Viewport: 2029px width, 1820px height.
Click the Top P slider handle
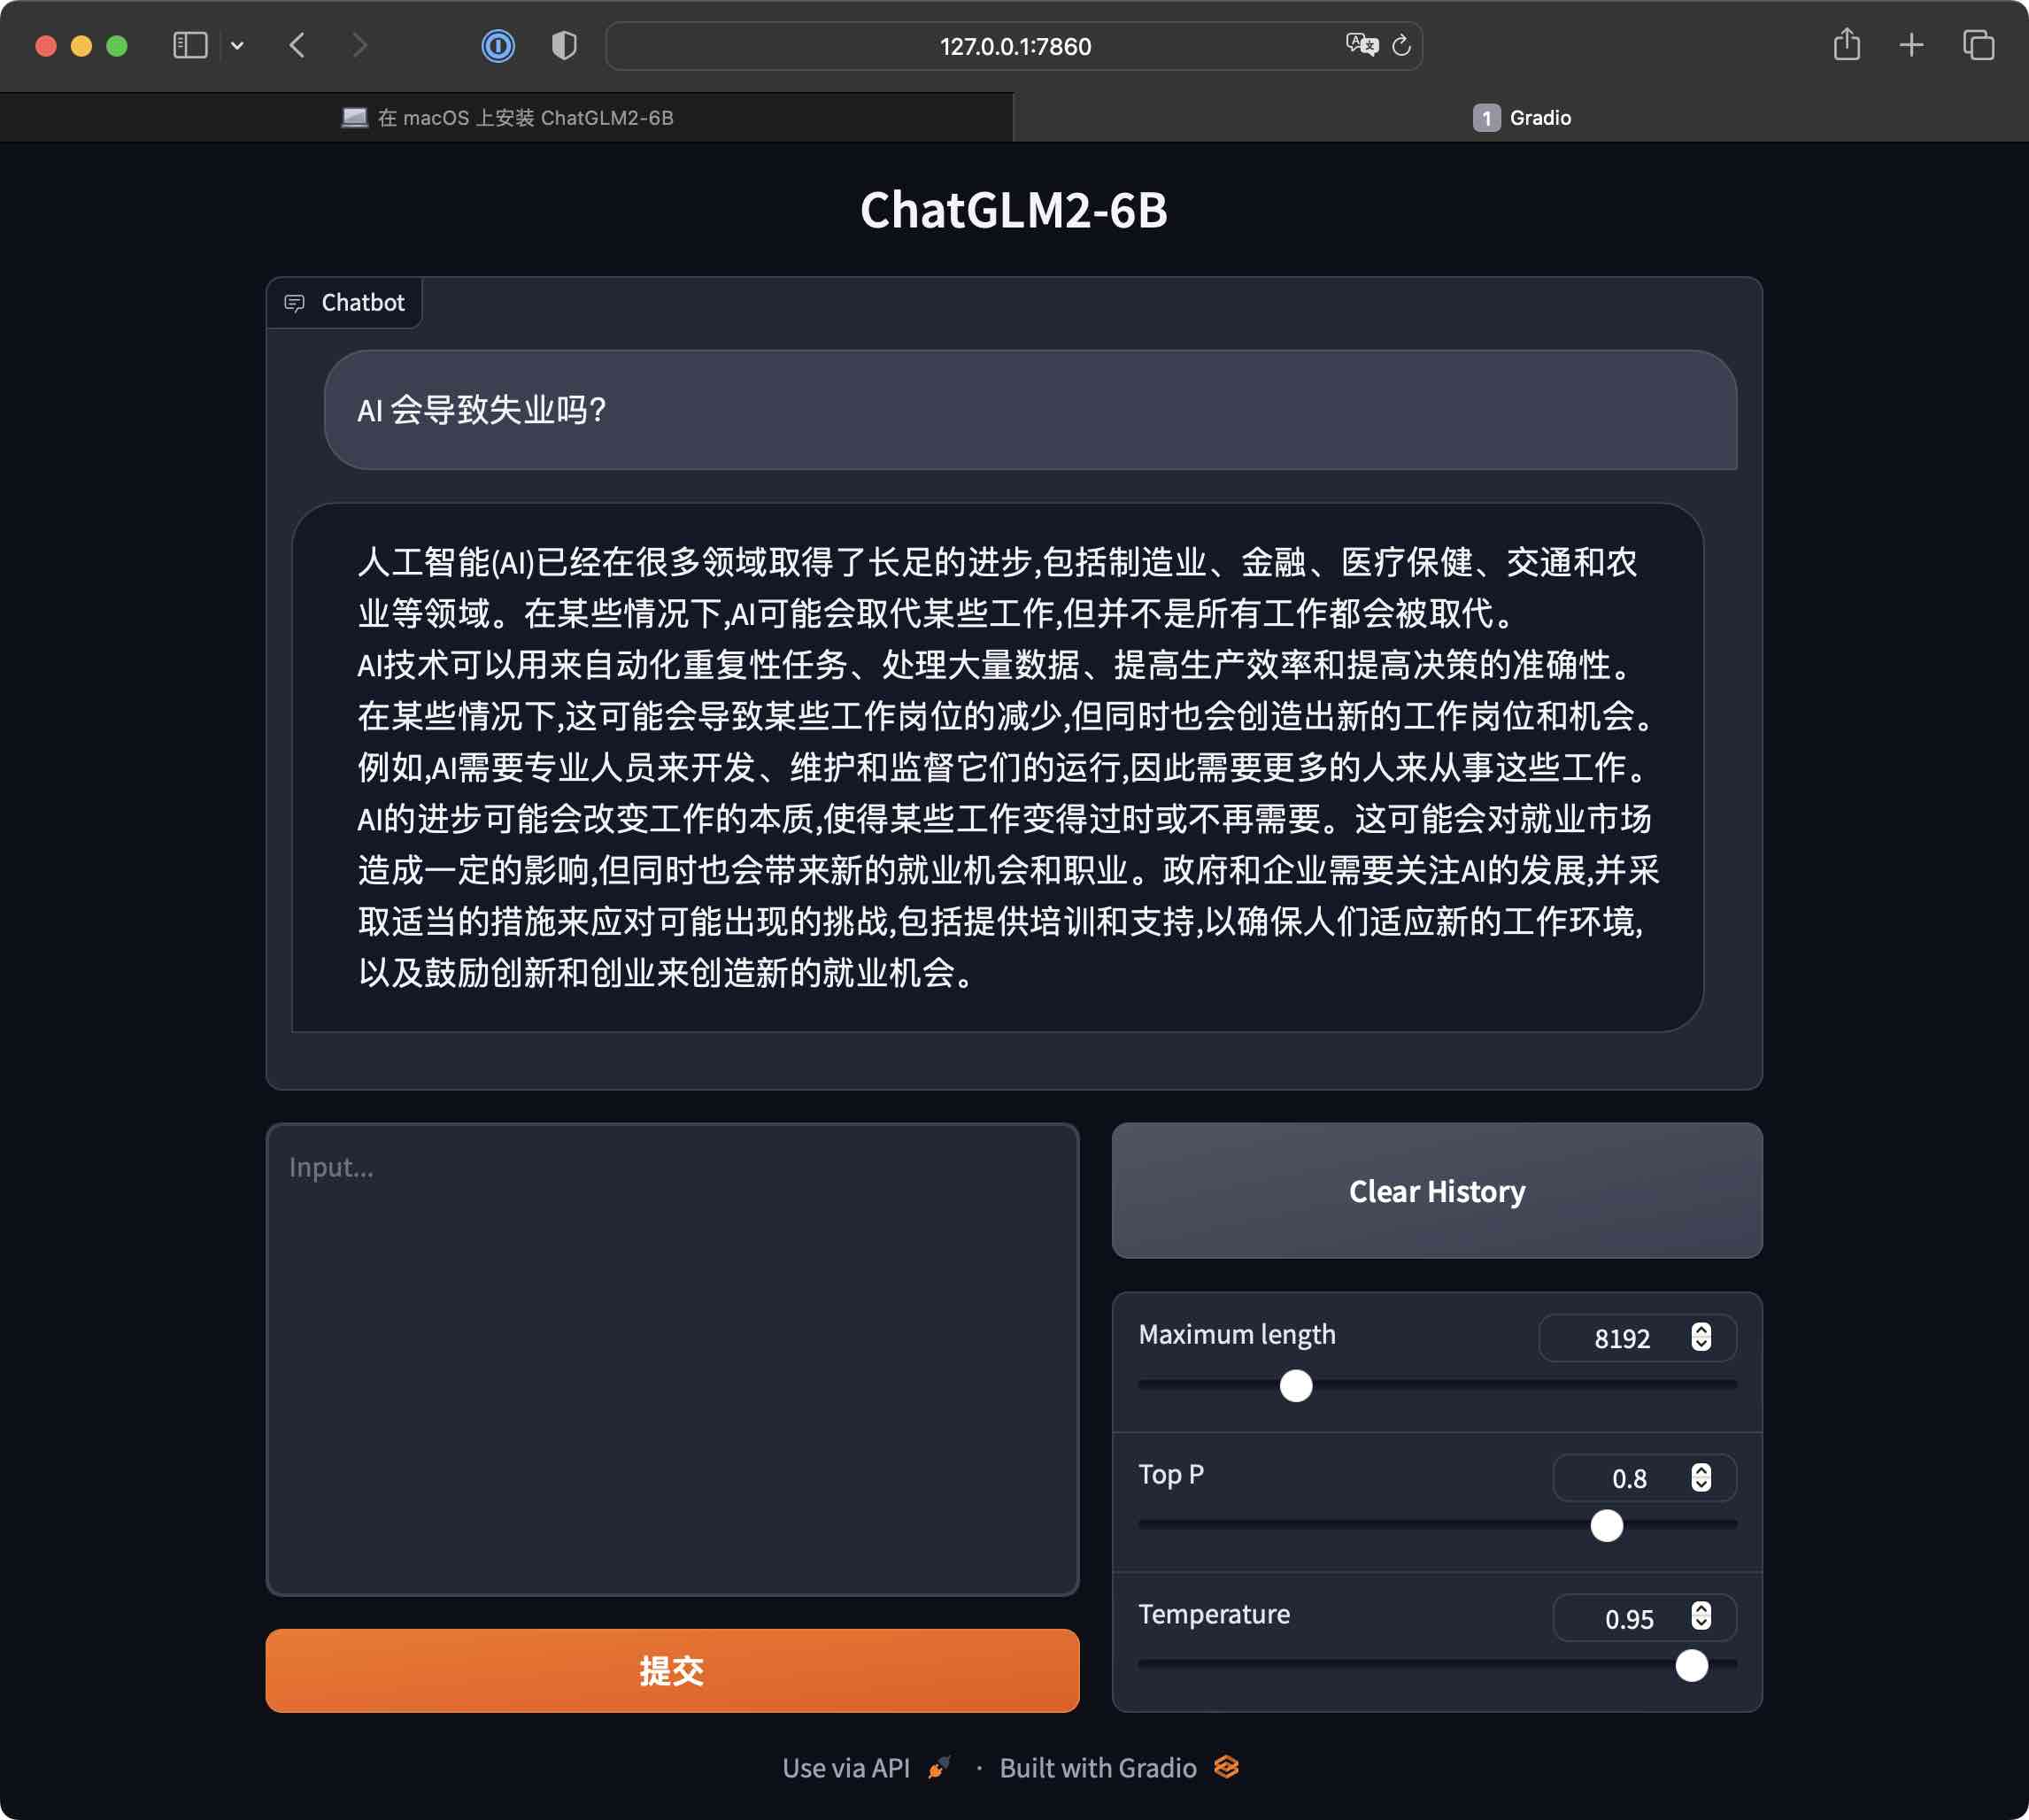[x=1607, y=1526]
